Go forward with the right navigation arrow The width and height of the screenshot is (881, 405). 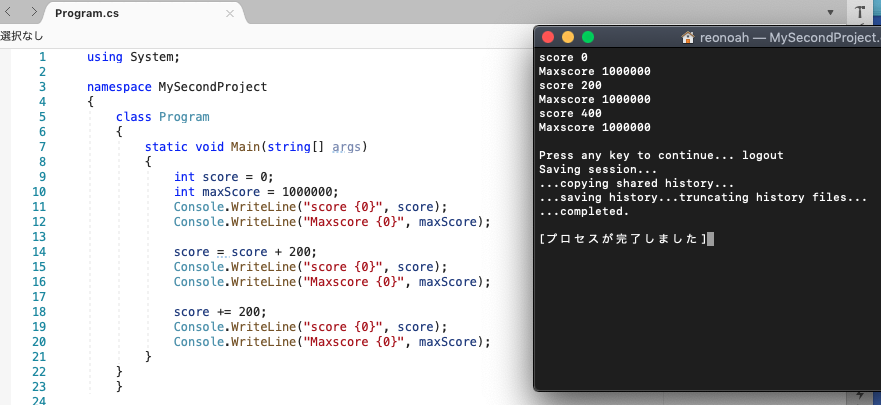(x=34, y=12)
